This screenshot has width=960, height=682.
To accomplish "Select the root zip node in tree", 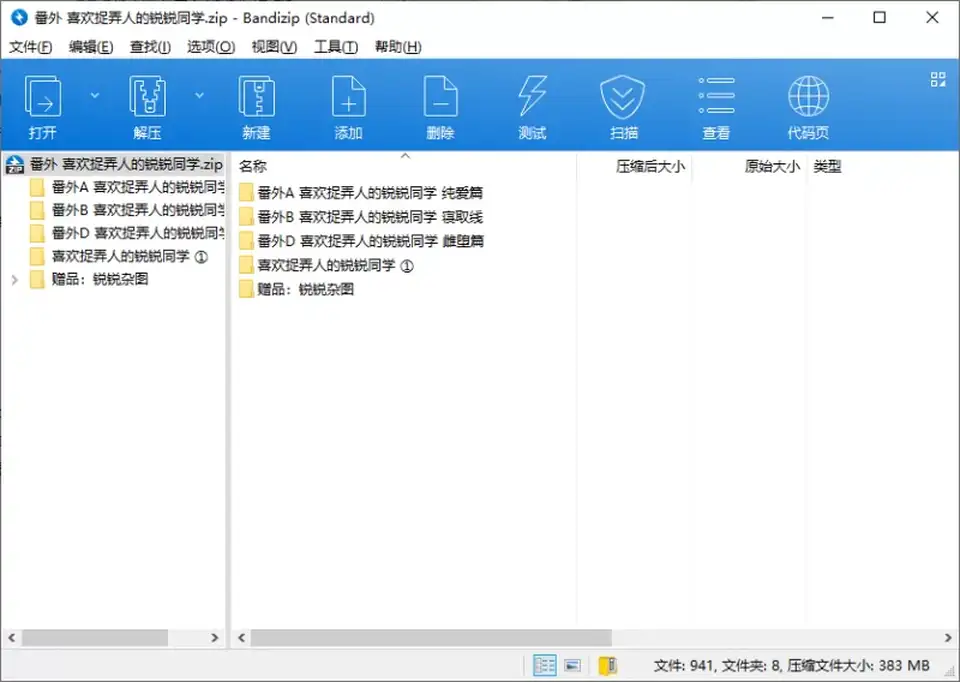I will [114, 164].
